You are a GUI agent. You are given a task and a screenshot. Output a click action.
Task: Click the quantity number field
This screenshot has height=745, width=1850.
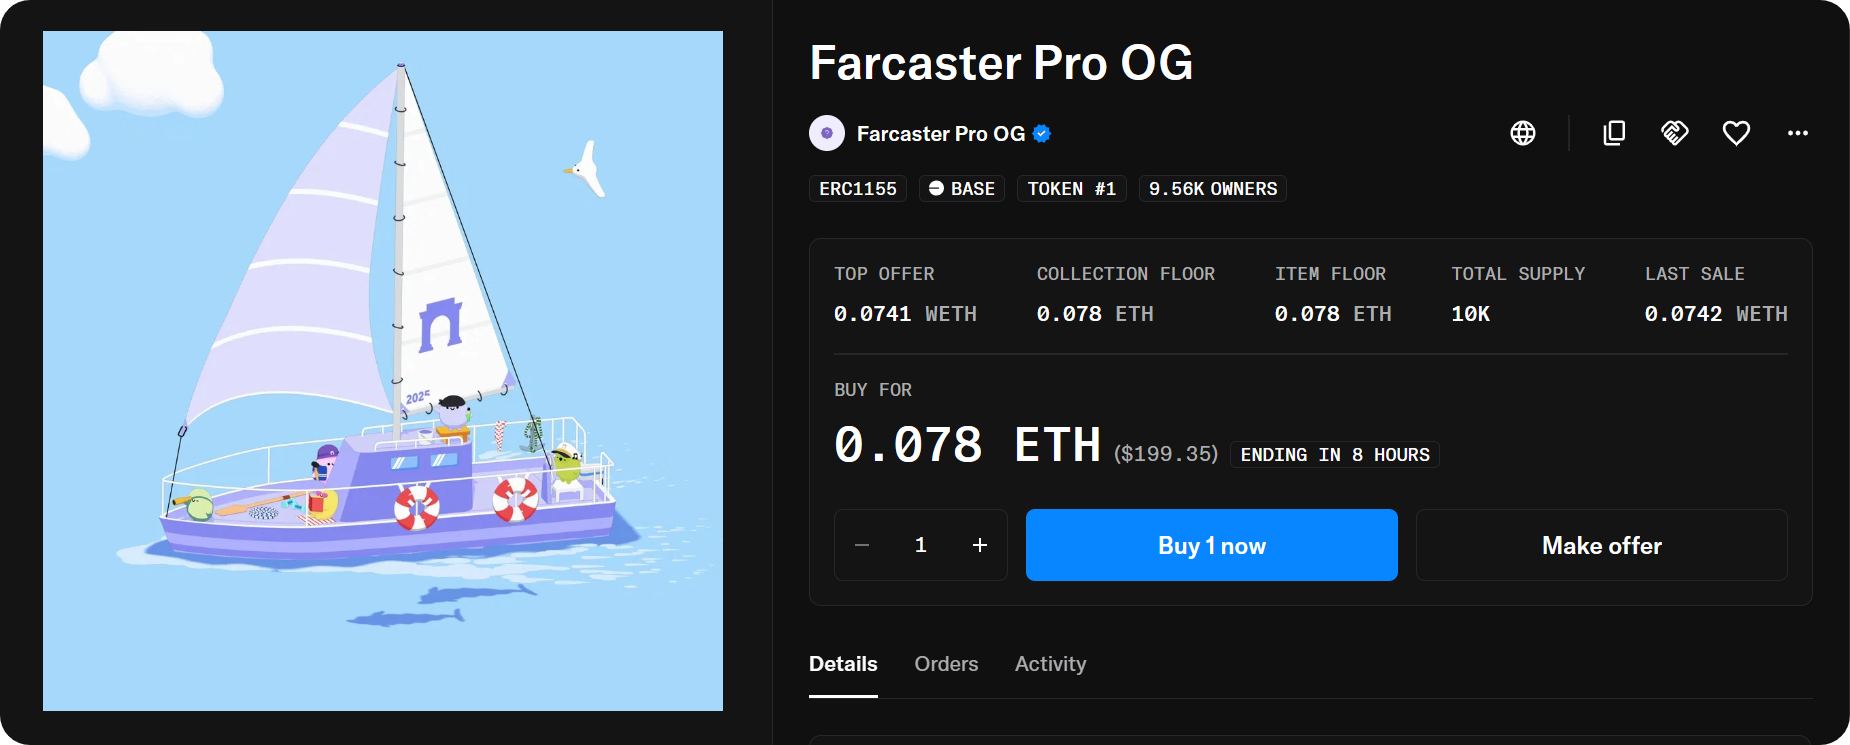(x=921, y=545)
